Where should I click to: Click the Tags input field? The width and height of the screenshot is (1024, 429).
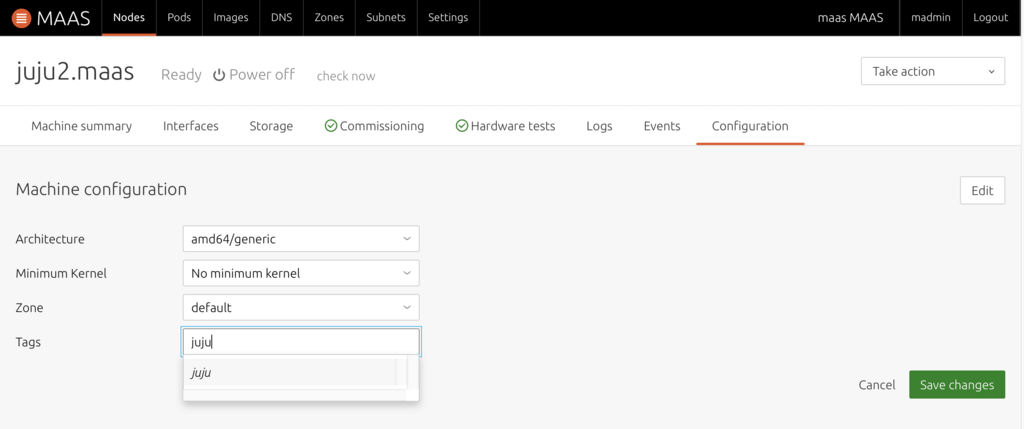point(301,342)
